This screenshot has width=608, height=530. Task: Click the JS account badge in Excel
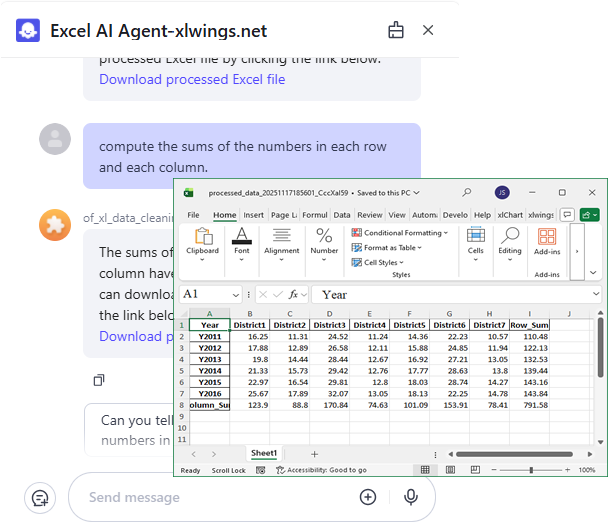click(502, 192)
